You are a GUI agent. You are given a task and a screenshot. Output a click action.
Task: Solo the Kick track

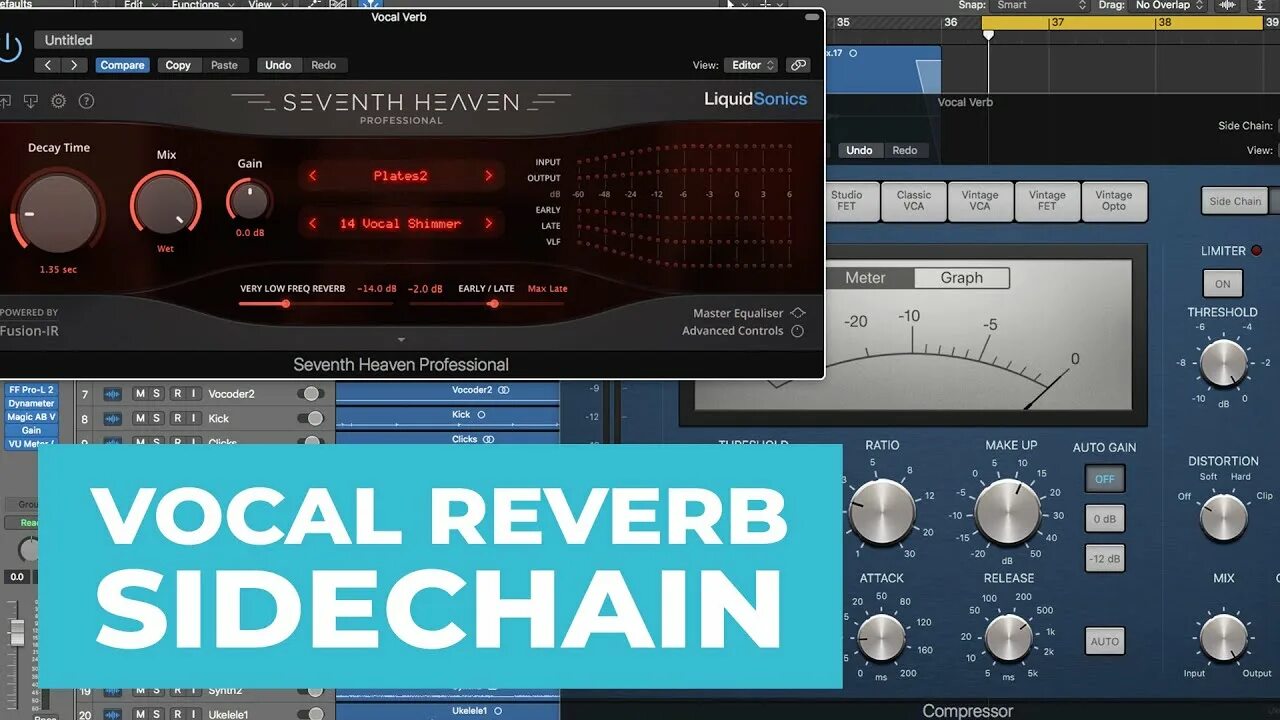pos(157,418)
